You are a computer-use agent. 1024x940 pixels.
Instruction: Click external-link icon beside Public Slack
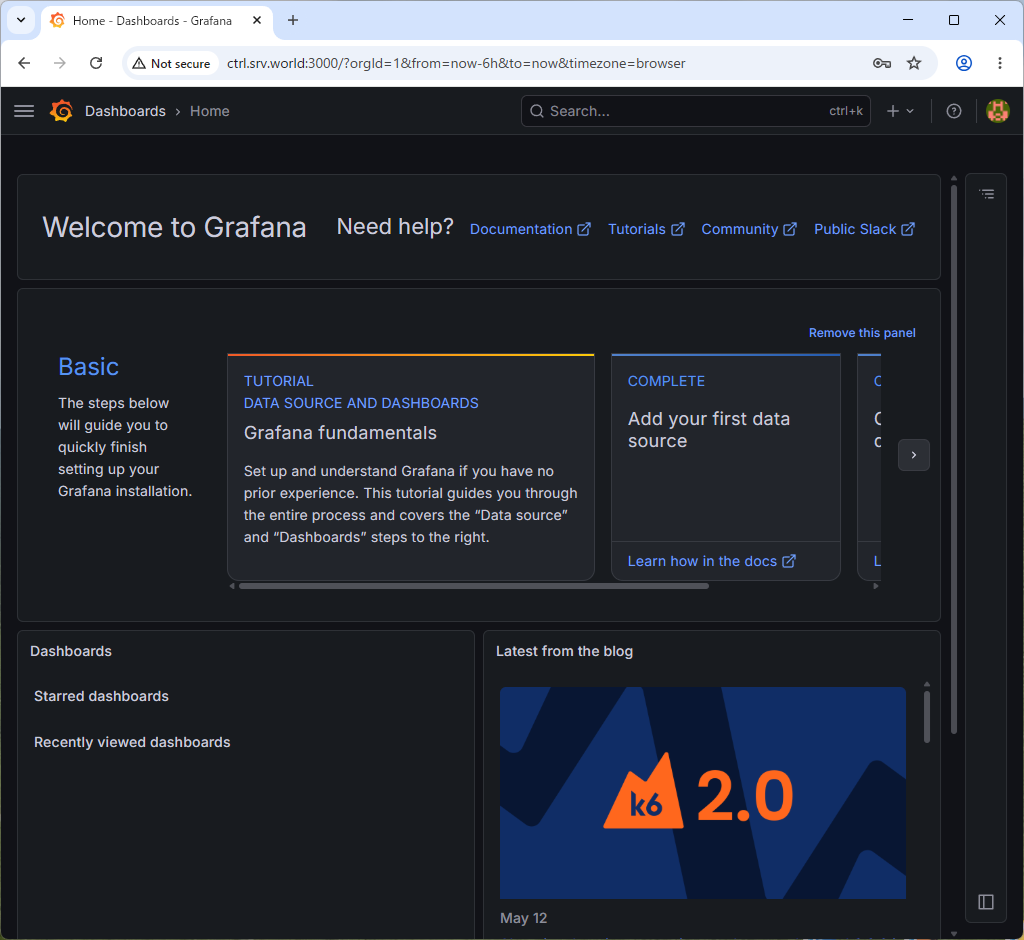tap(908, 229)
